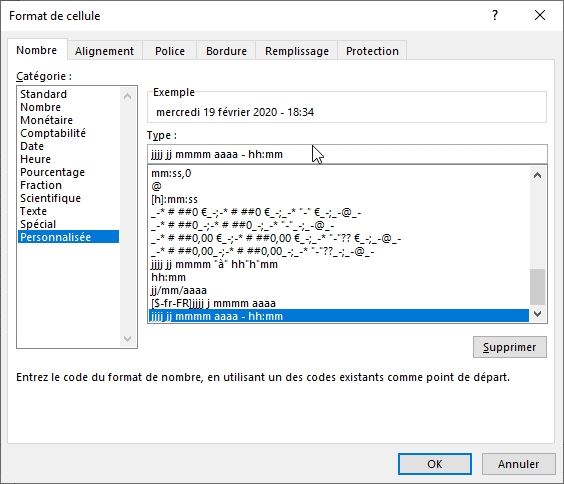
Task: Select format with # ##0,00 € and "-"??
Action: coord(338,238)
